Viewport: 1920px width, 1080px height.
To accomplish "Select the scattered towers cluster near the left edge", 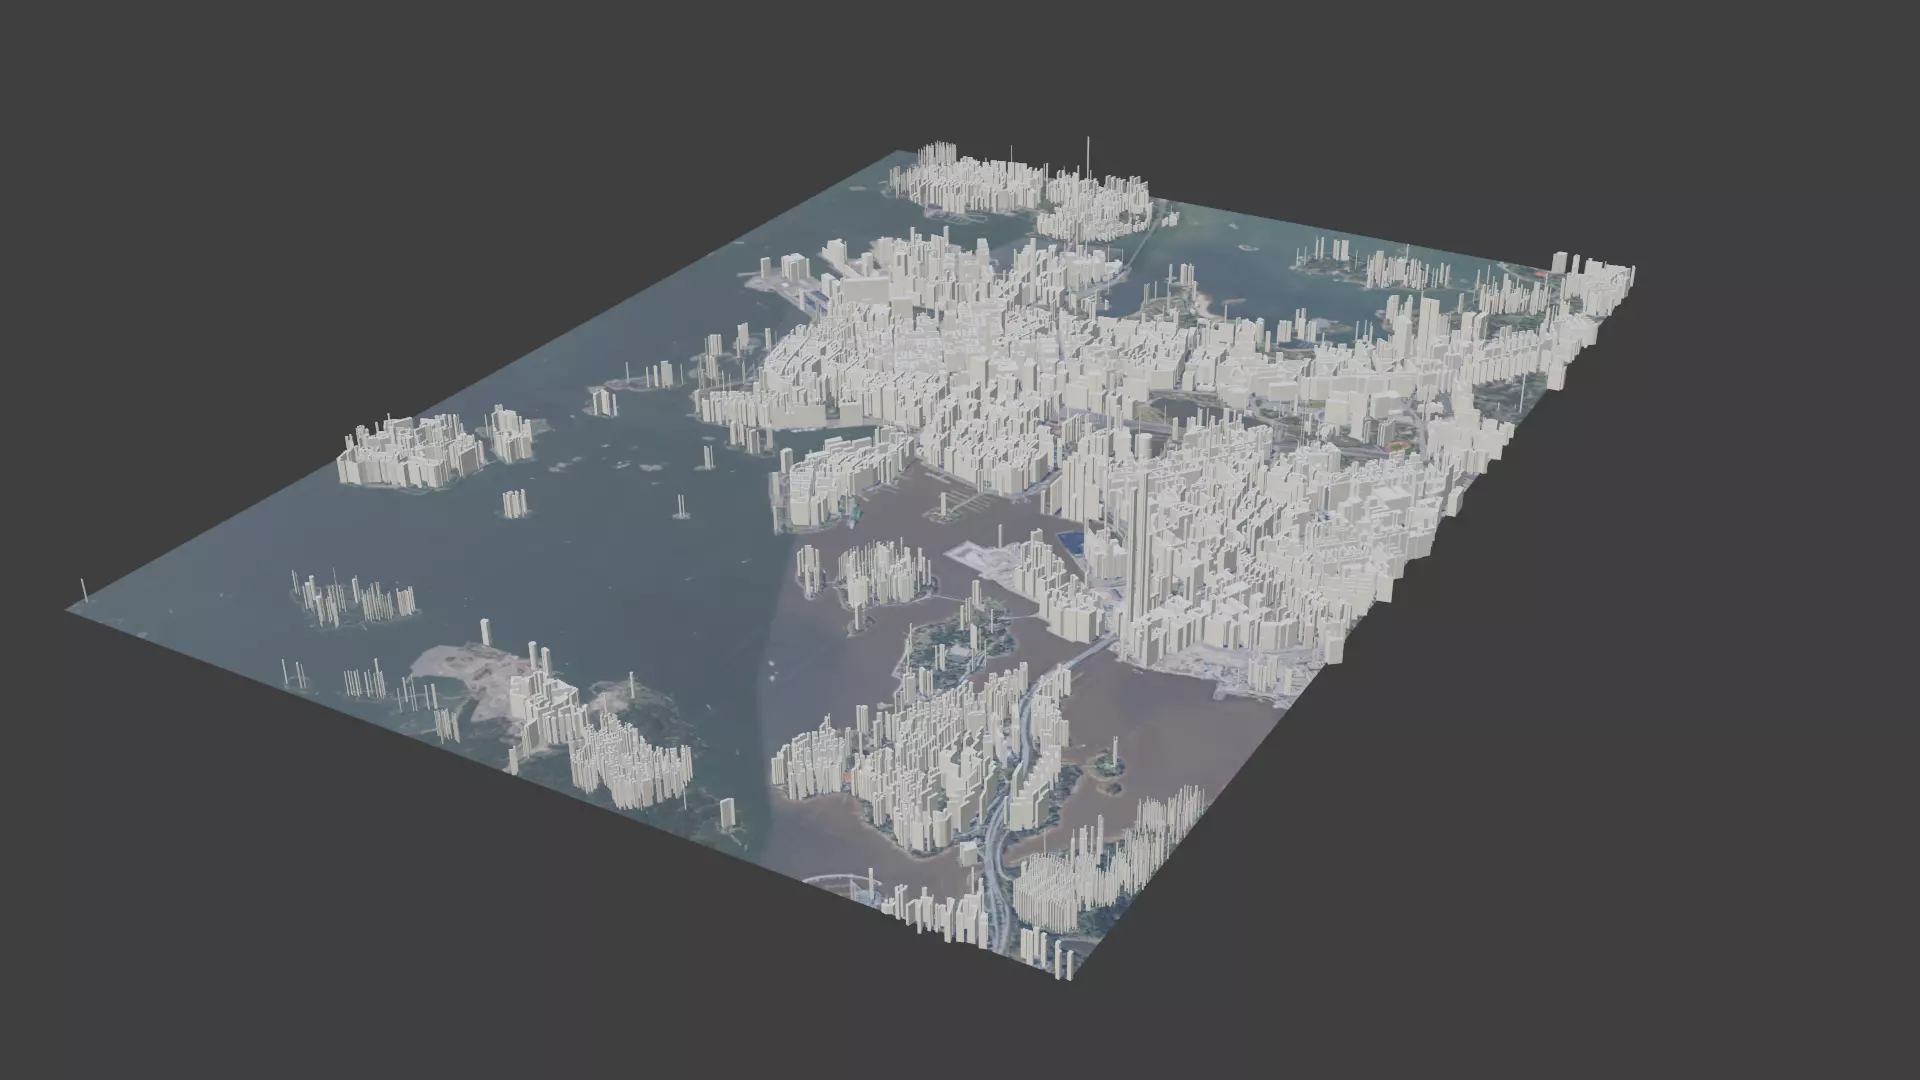I will [355, 600].
